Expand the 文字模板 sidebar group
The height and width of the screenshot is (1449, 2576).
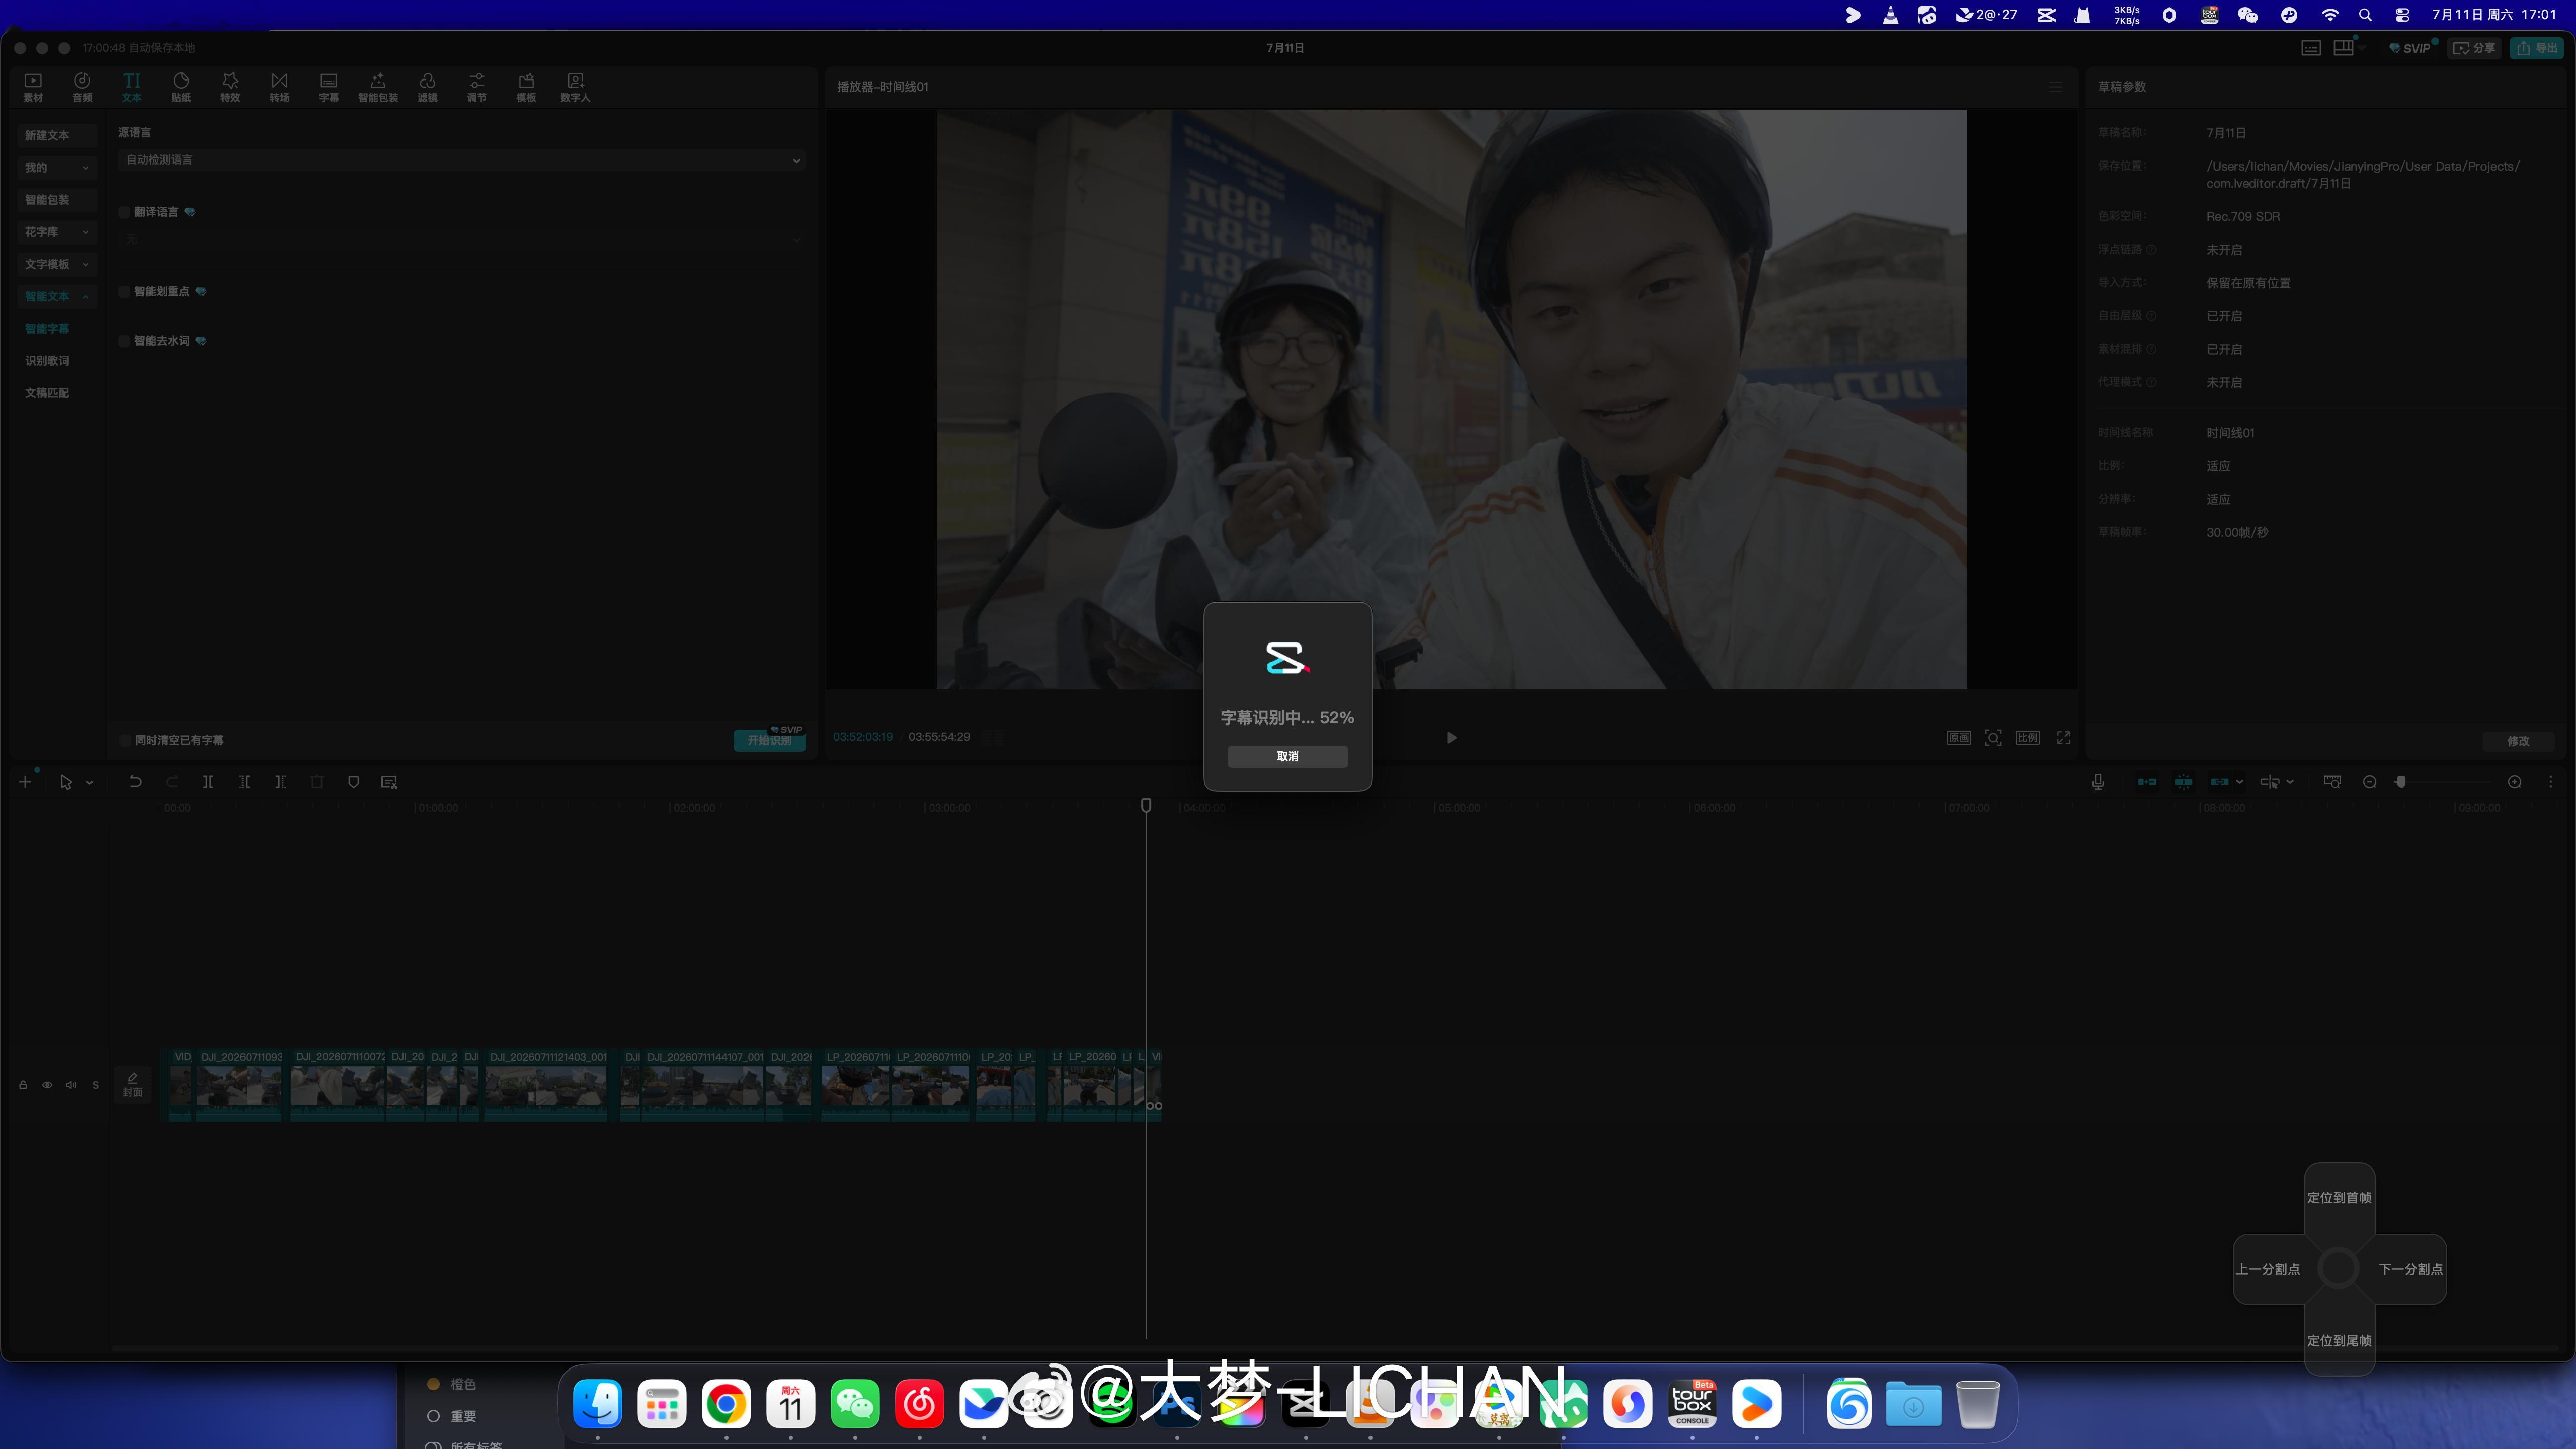[x=56, y=264]
